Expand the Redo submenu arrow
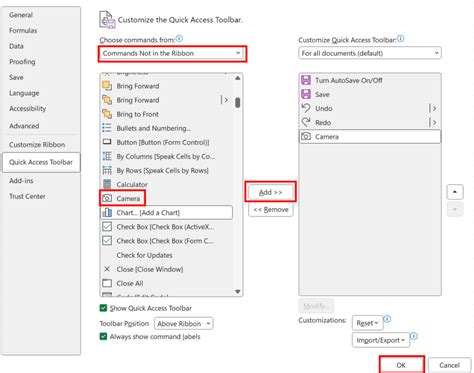 [x=433, y=122]
